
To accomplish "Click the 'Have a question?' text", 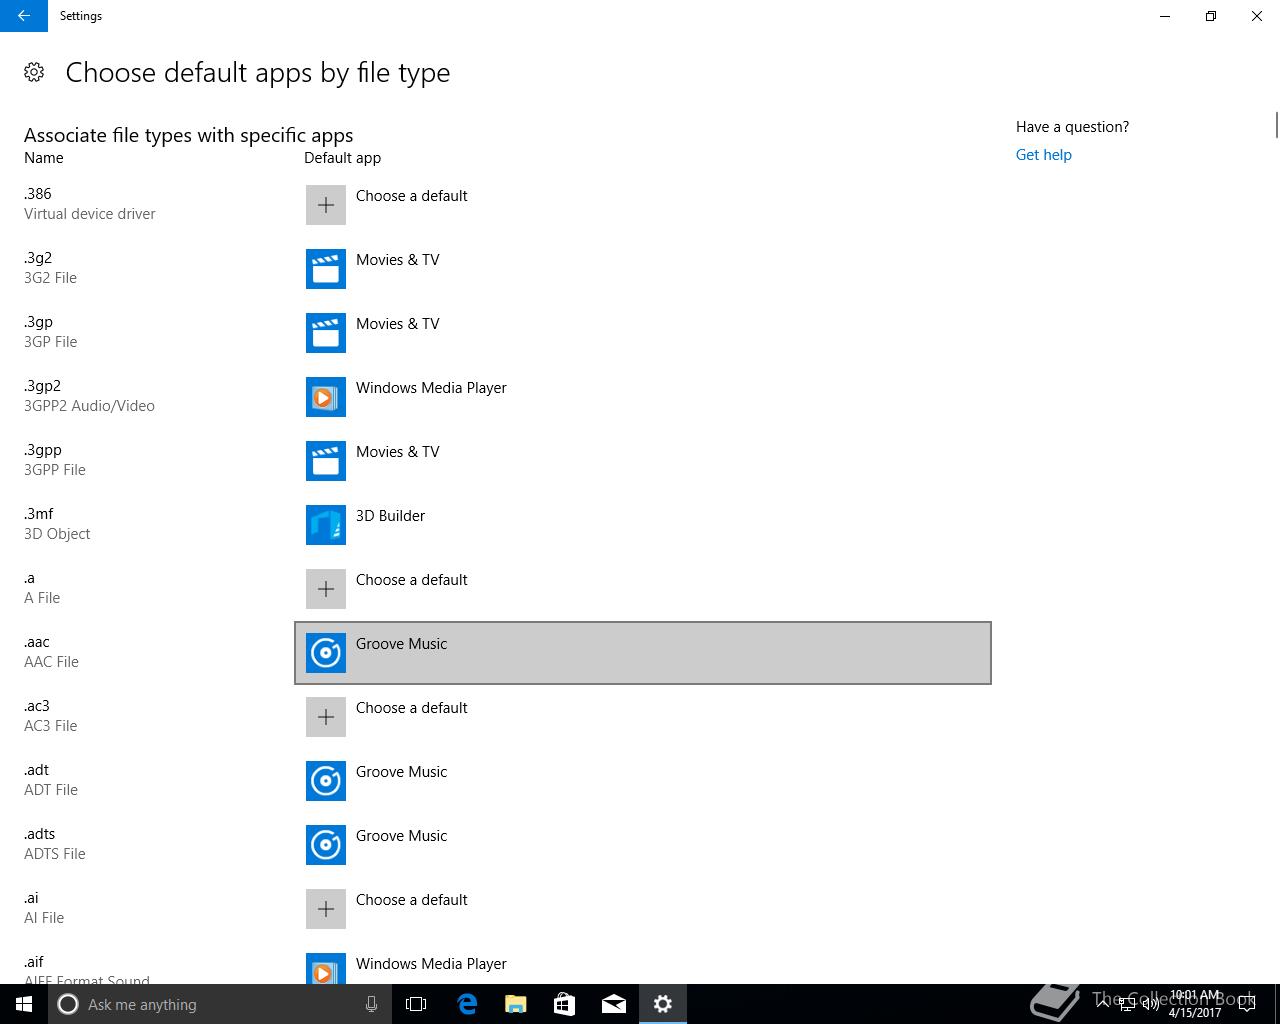I will (x=1072, y=127).
